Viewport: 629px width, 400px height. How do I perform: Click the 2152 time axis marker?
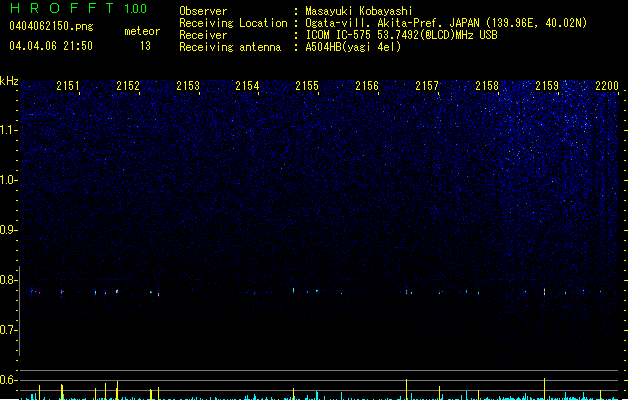128,86
